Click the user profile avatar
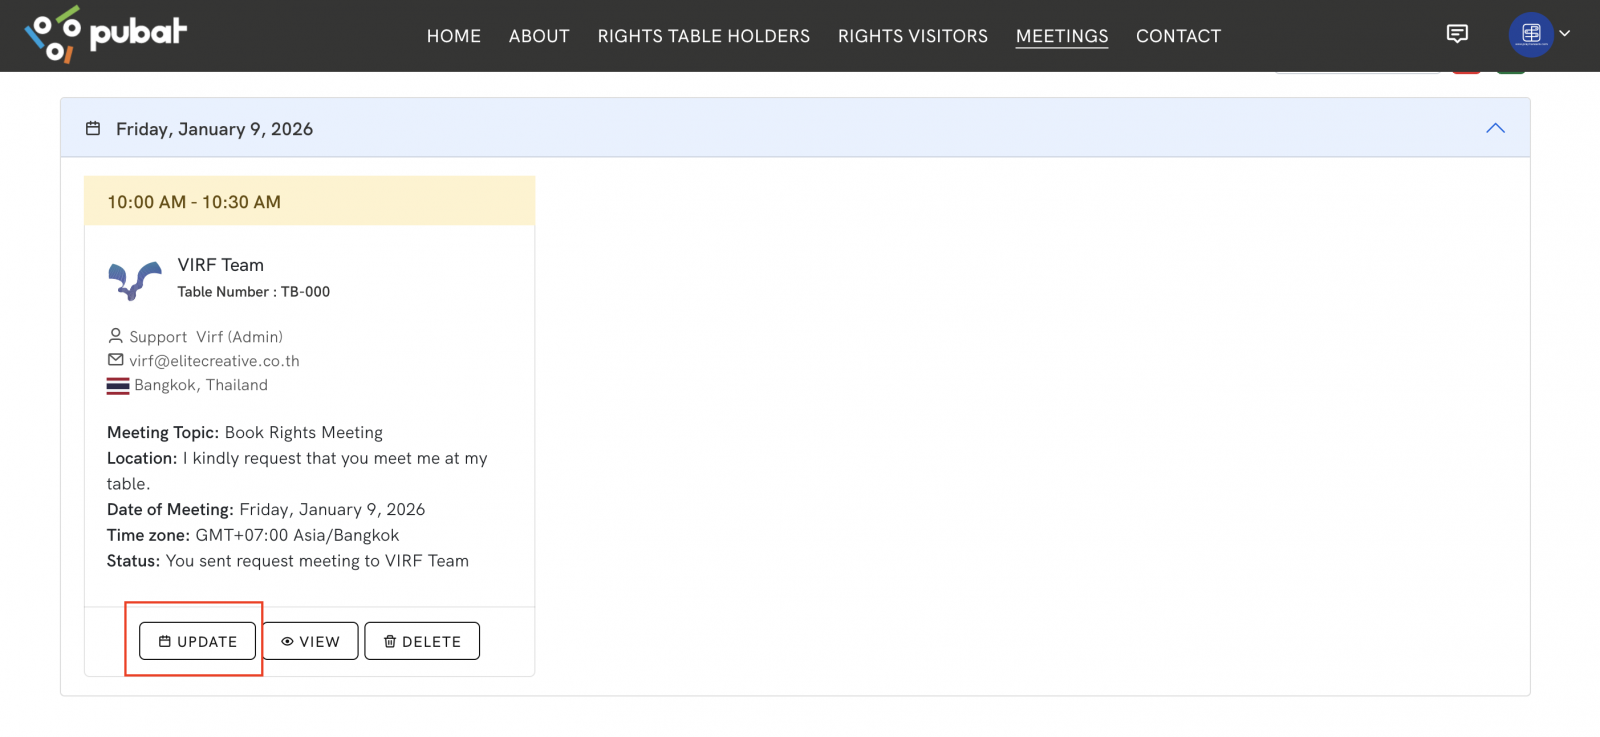 1530,34
